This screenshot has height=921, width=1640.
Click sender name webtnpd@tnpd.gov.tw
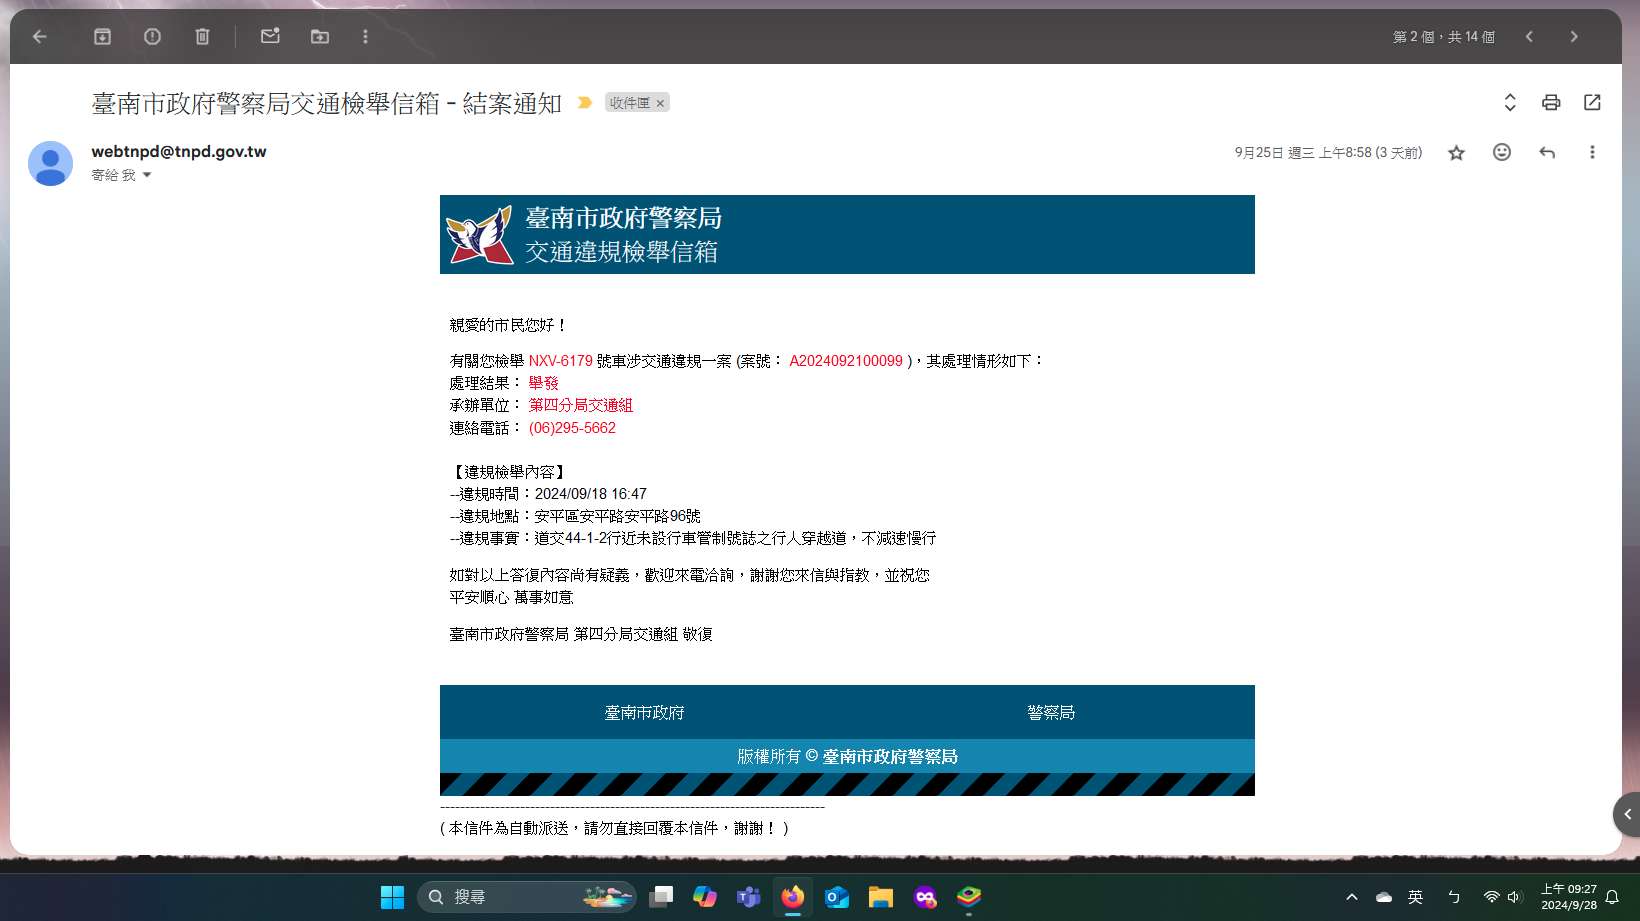pos(179,152)
